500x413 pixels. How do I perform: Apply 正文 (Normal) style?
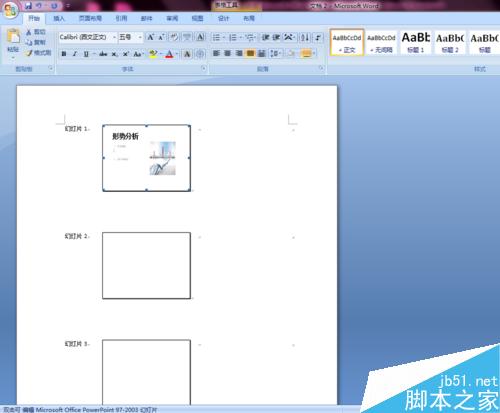347,42
